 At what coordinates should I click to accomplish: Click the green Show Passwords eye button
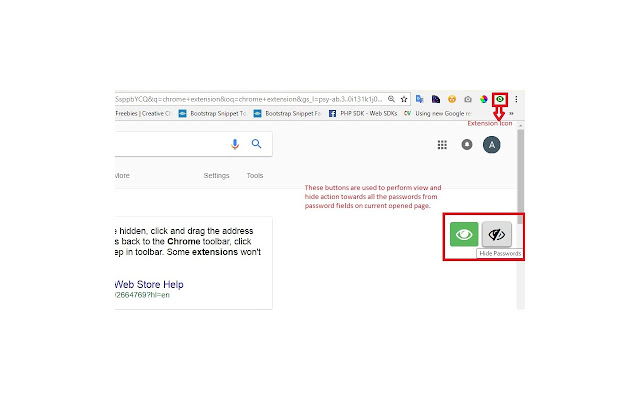pyautogui.click(x=464, y=234)
